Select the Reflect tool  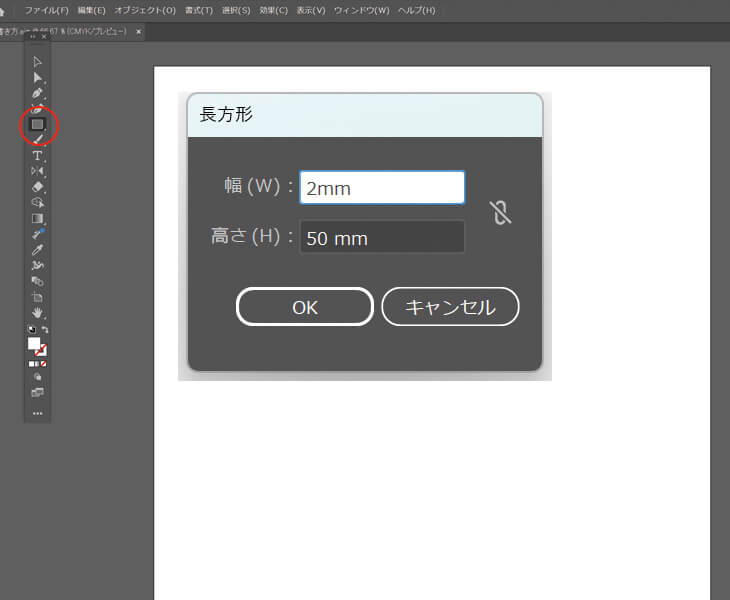click(x=37, y=171)
